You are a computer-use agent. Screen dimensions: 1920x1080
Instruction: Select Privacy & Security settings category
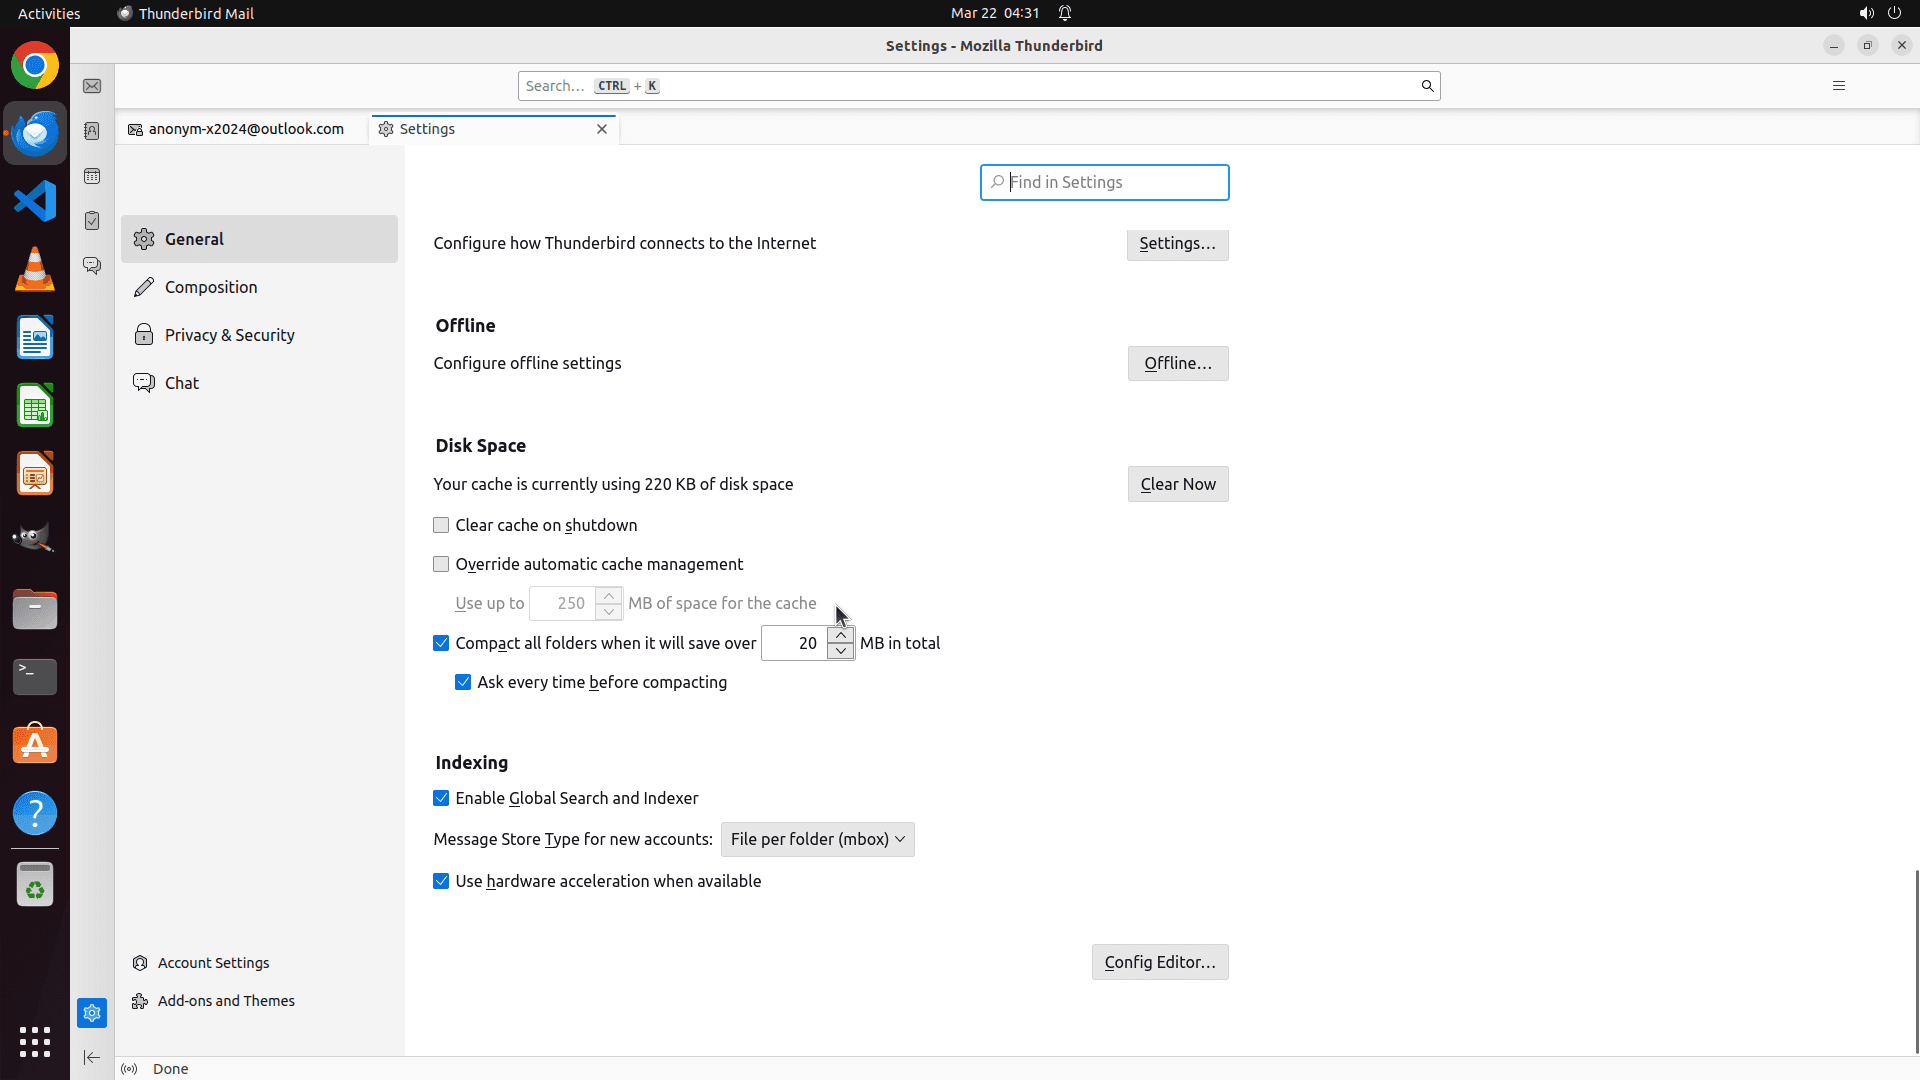259,335
